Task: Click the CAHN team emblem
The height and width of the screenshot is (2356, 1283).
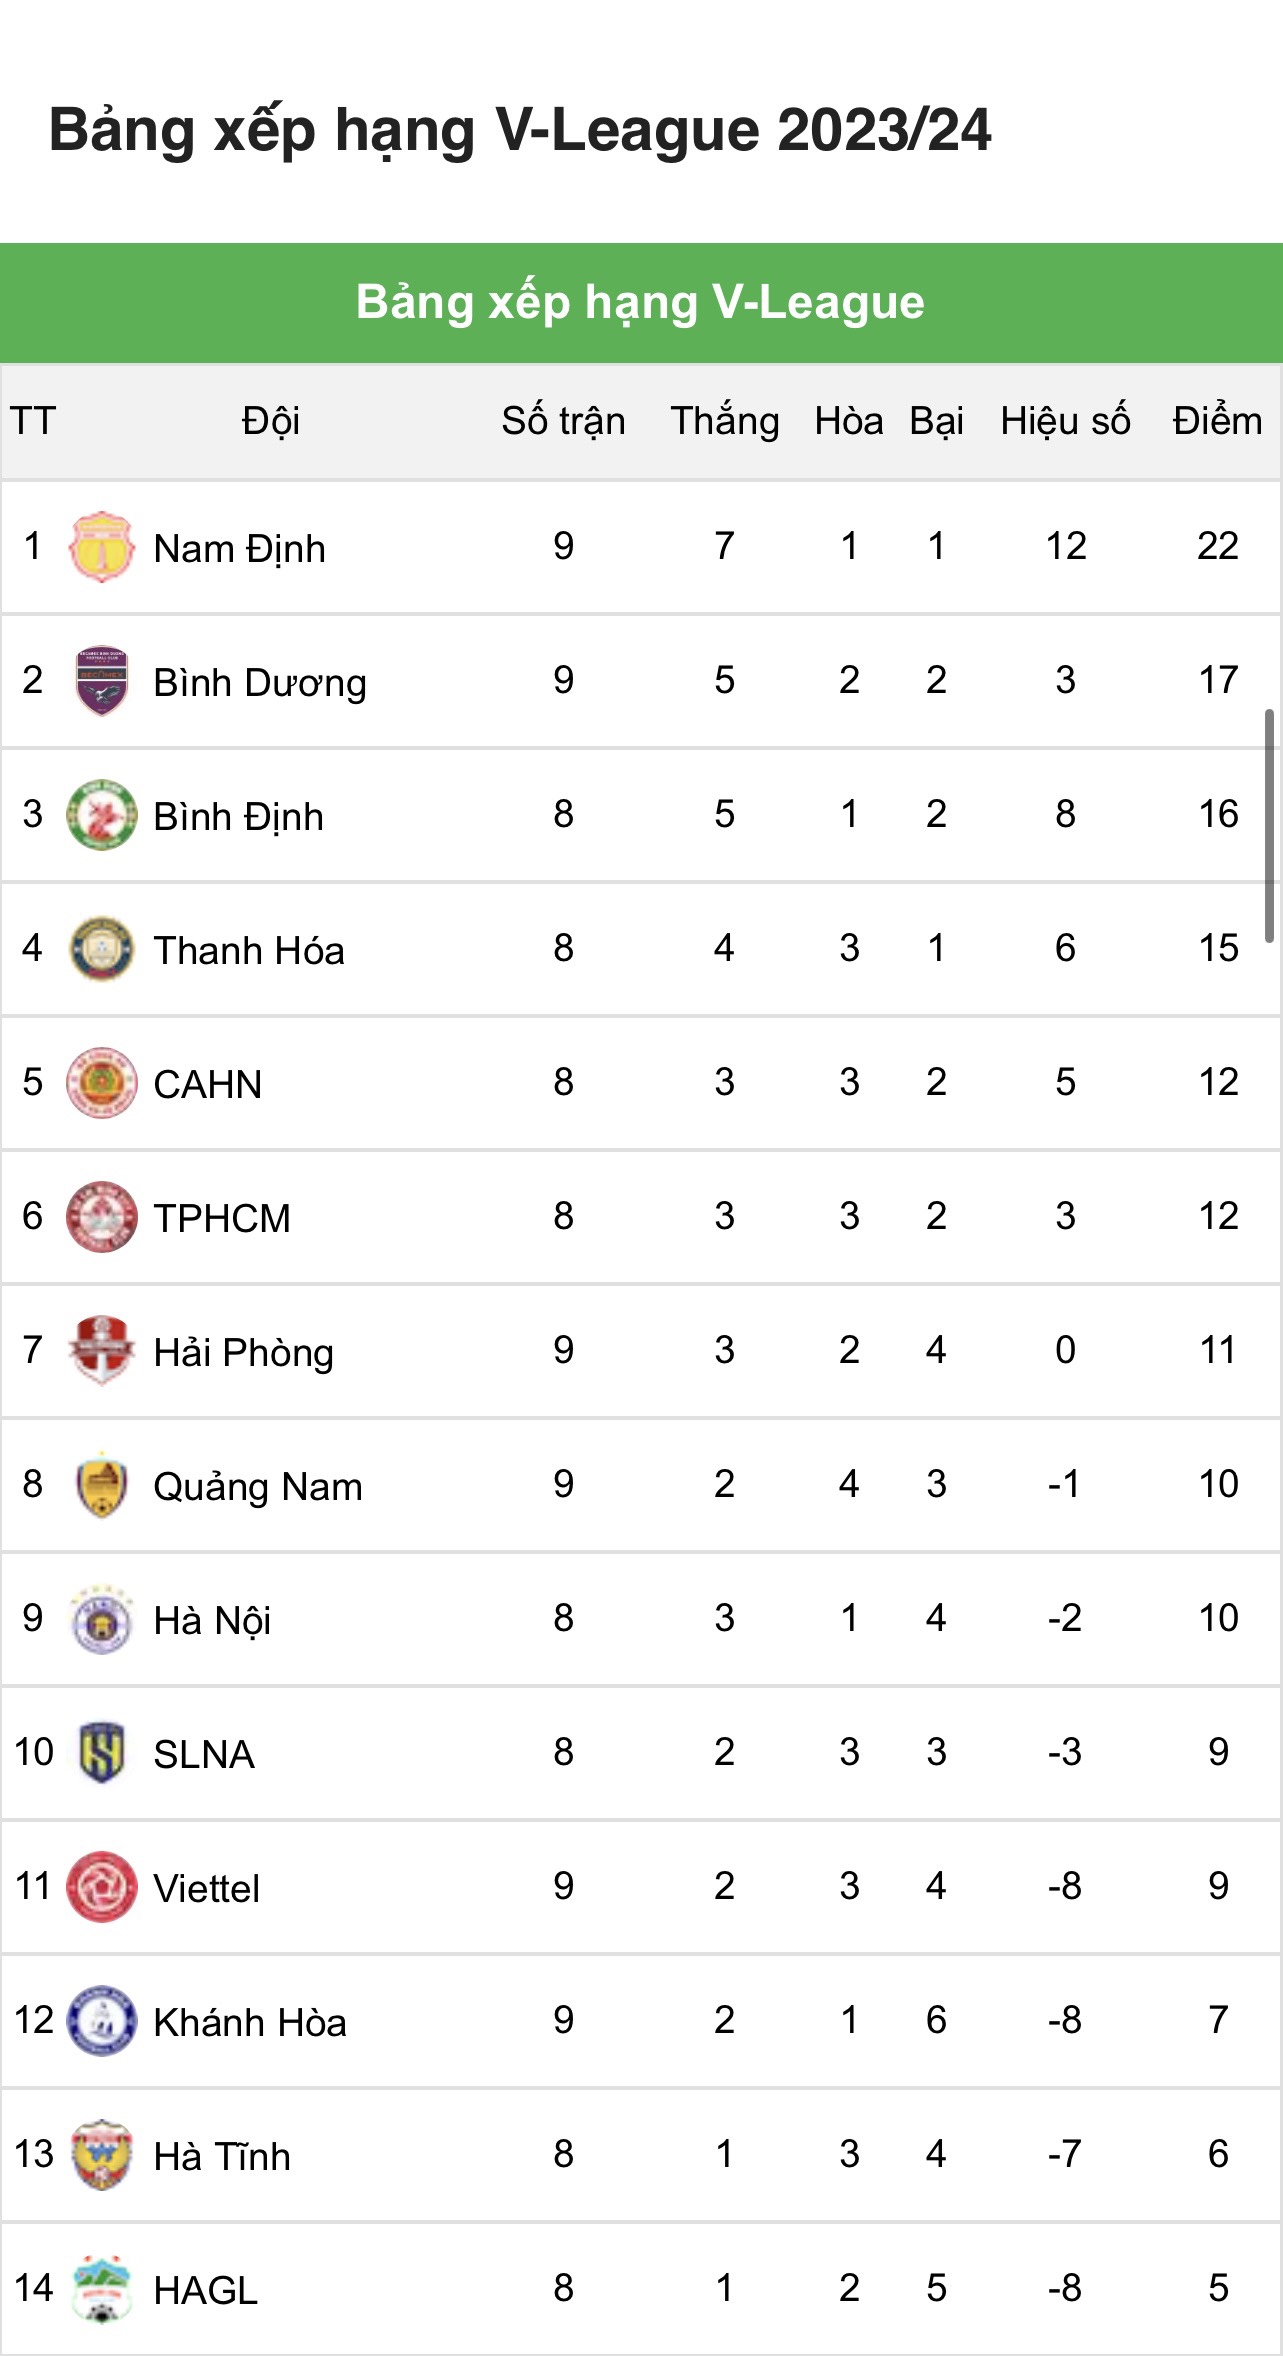Action: tap(101, 1083)
